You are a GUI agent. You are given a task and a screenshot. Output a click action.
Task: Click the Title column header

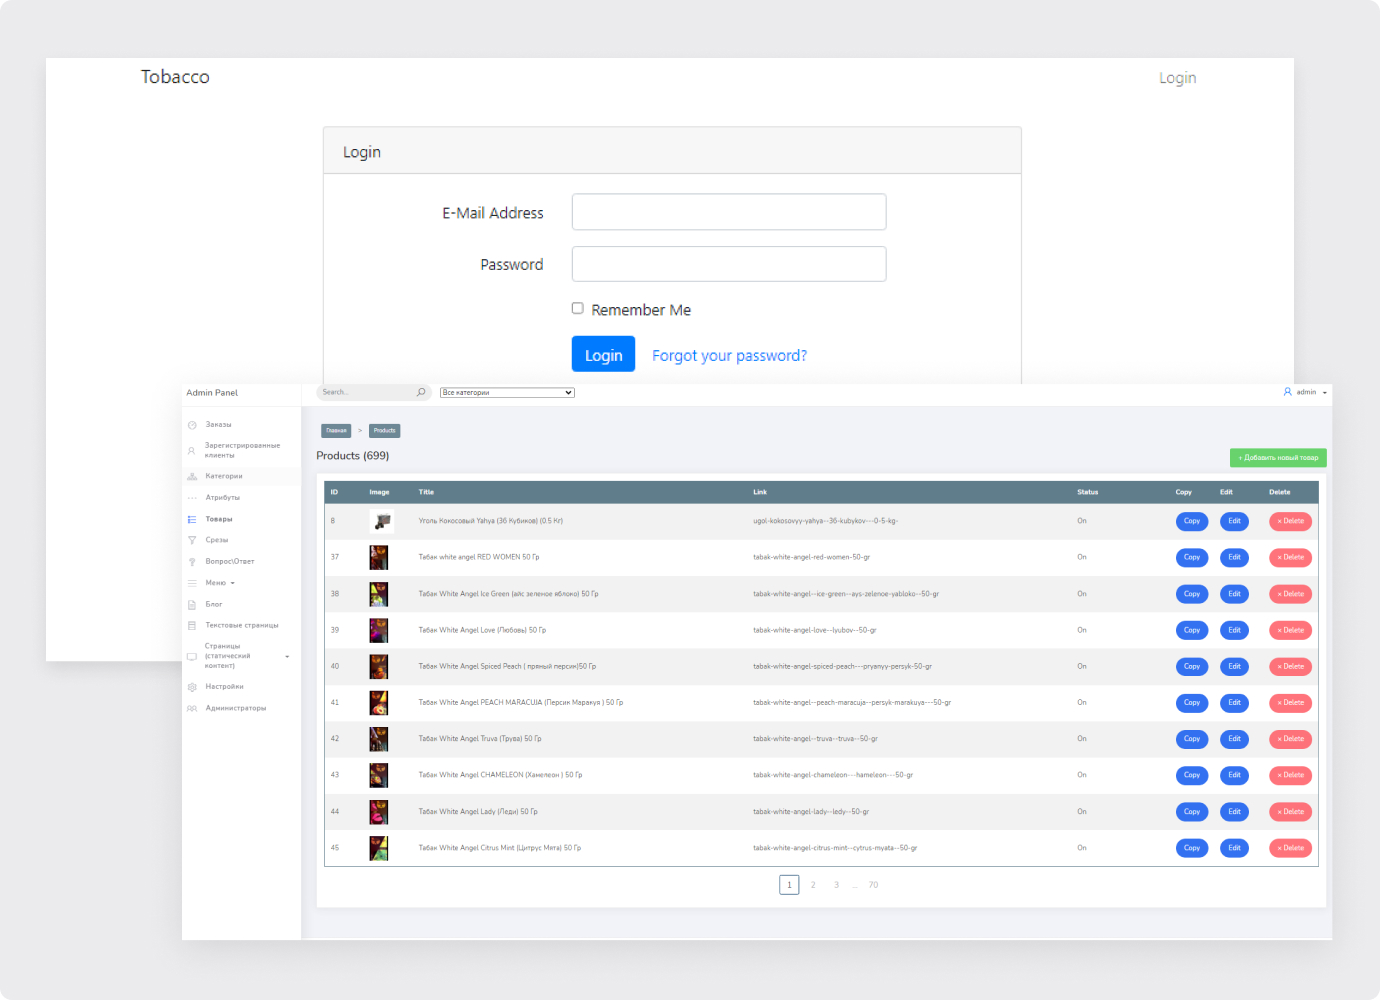(426, 492)
